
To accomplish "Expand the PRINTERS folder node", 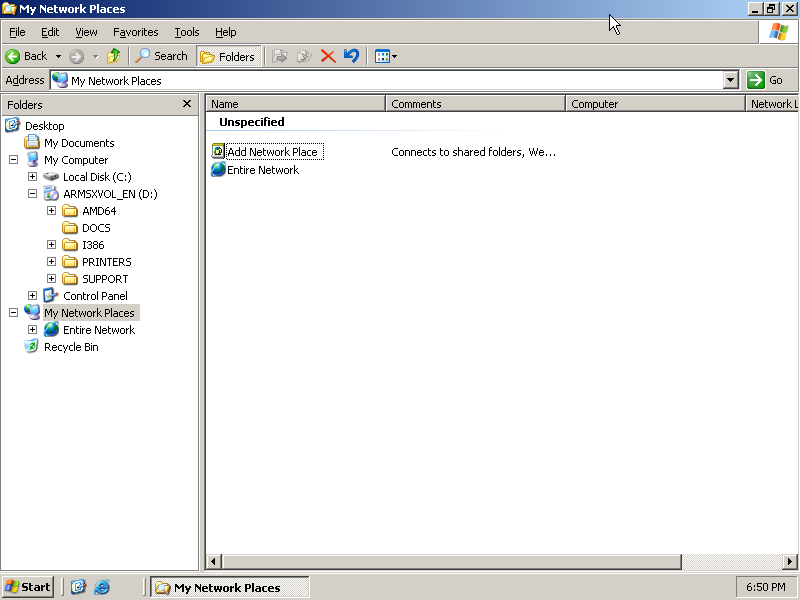I will (x=51, y=262).
